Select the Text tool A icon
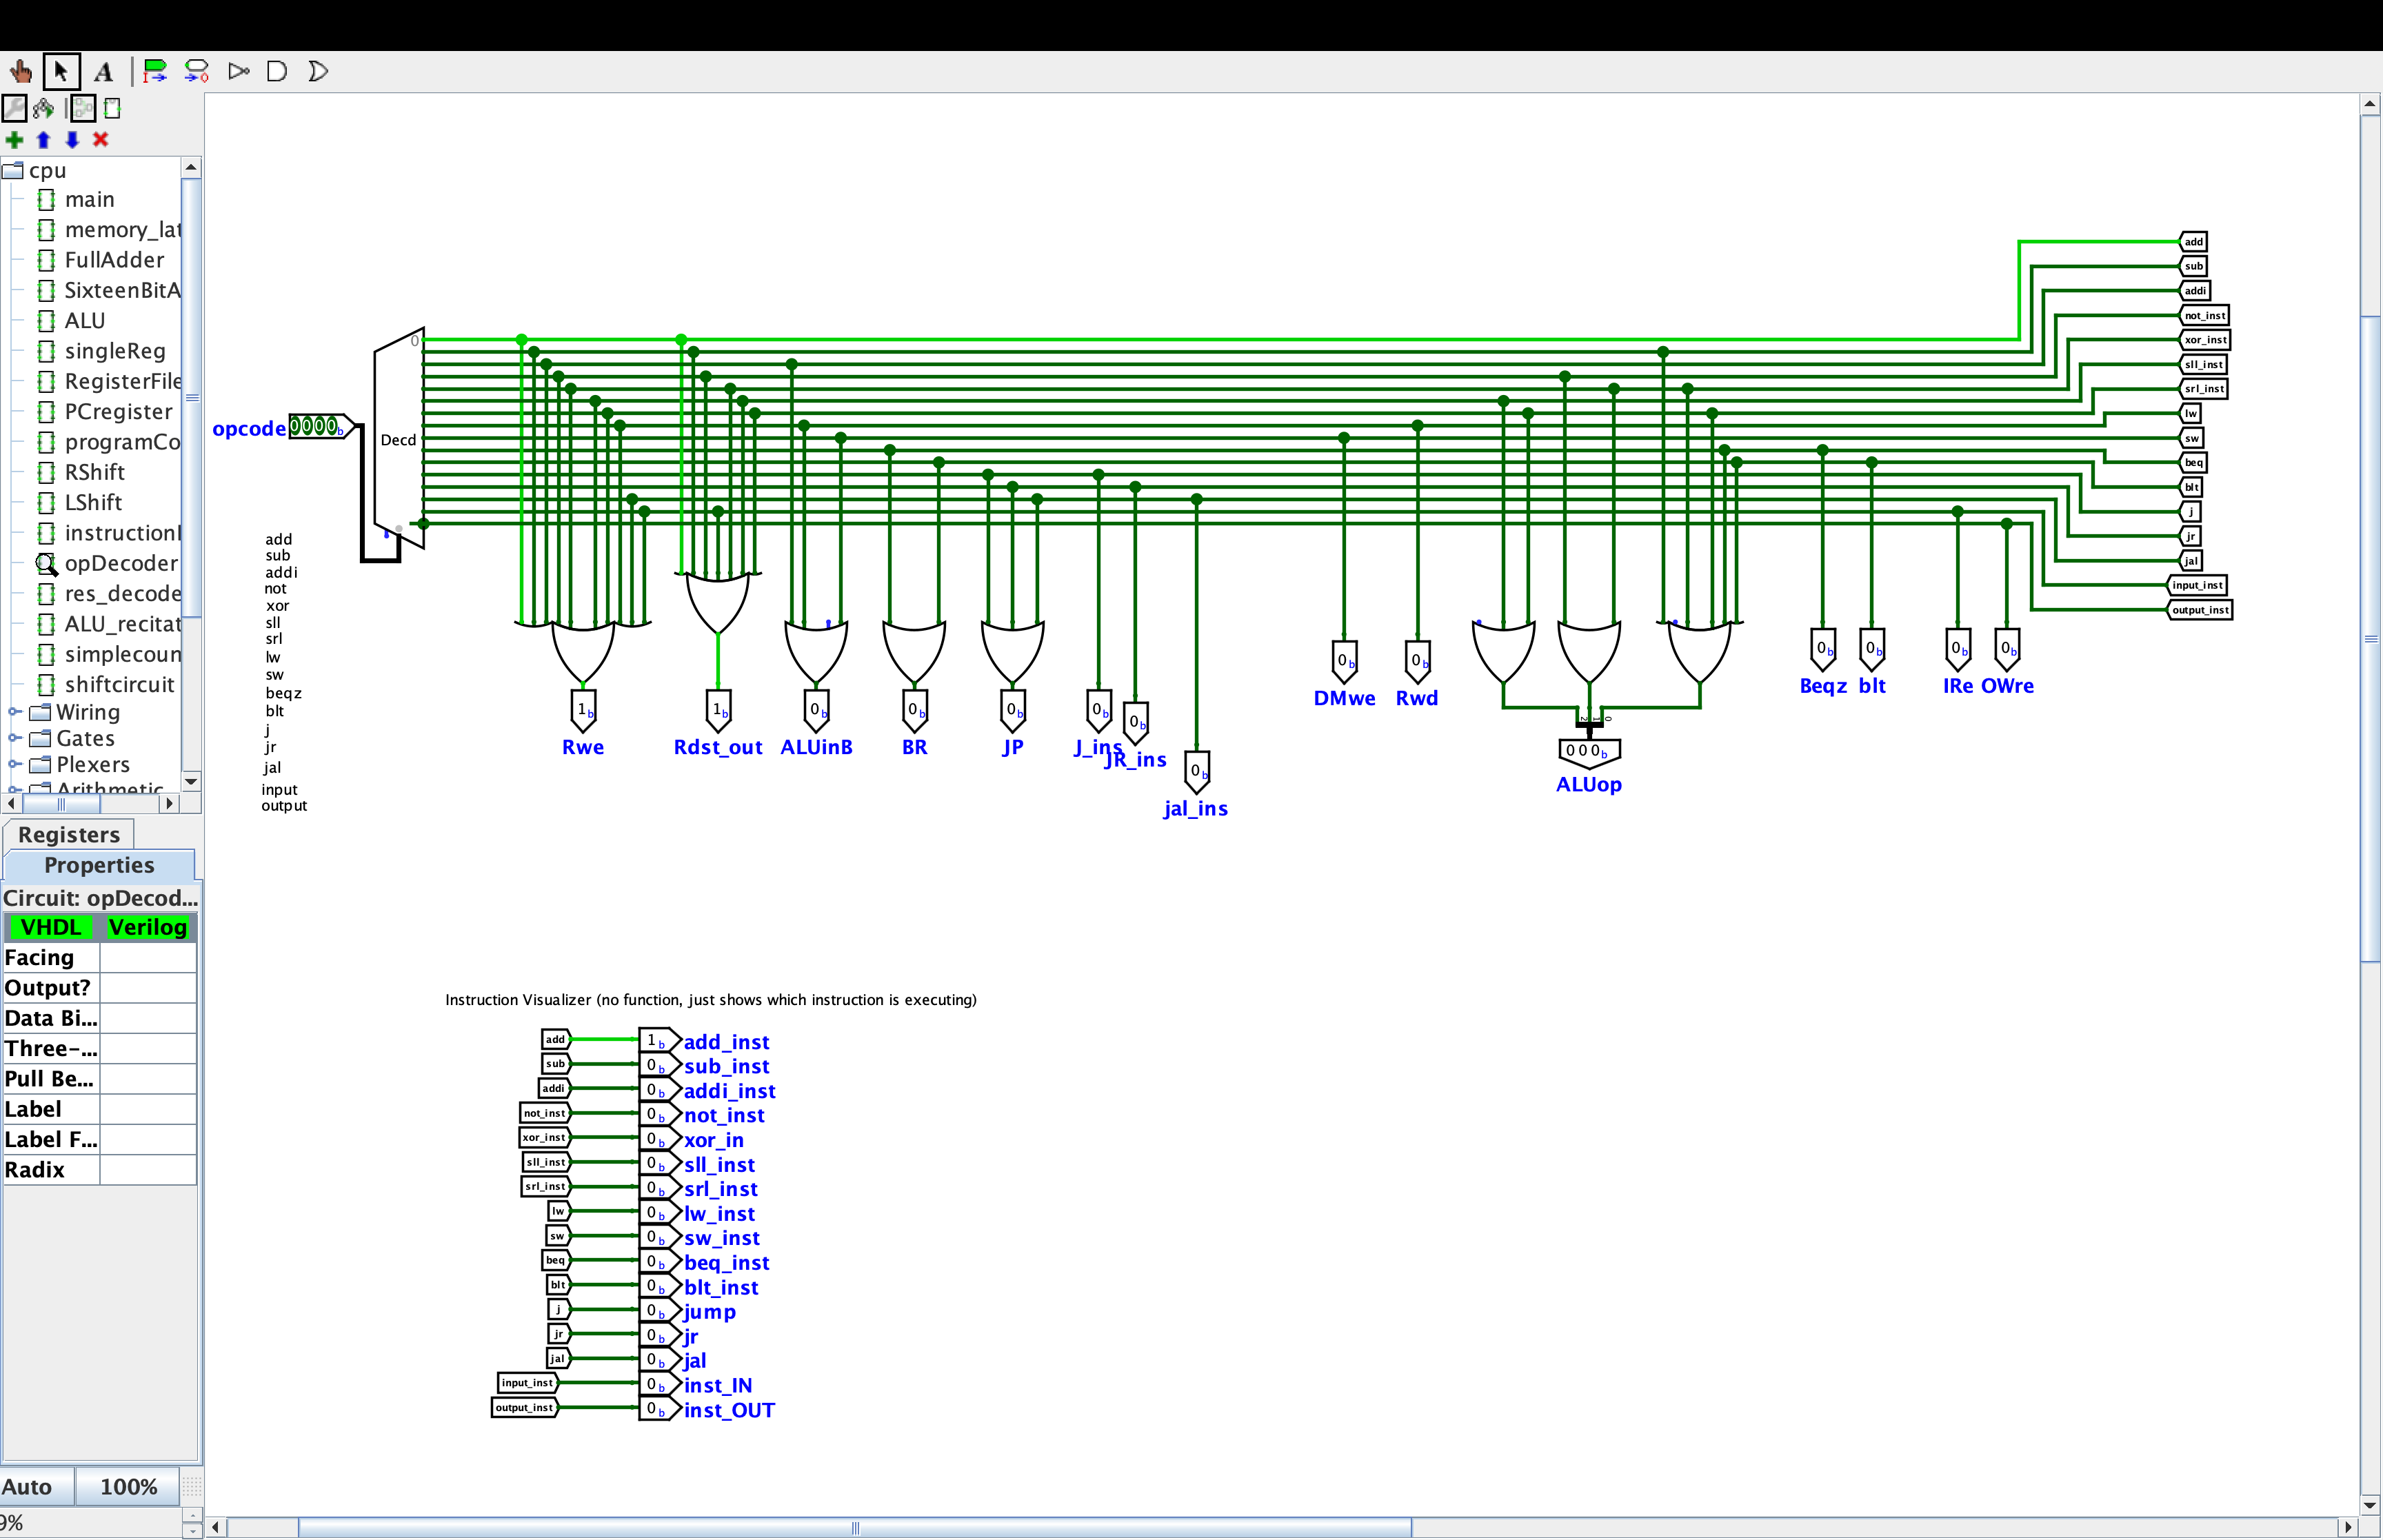The image size is (2383, 1540). [x=103, y=71]
